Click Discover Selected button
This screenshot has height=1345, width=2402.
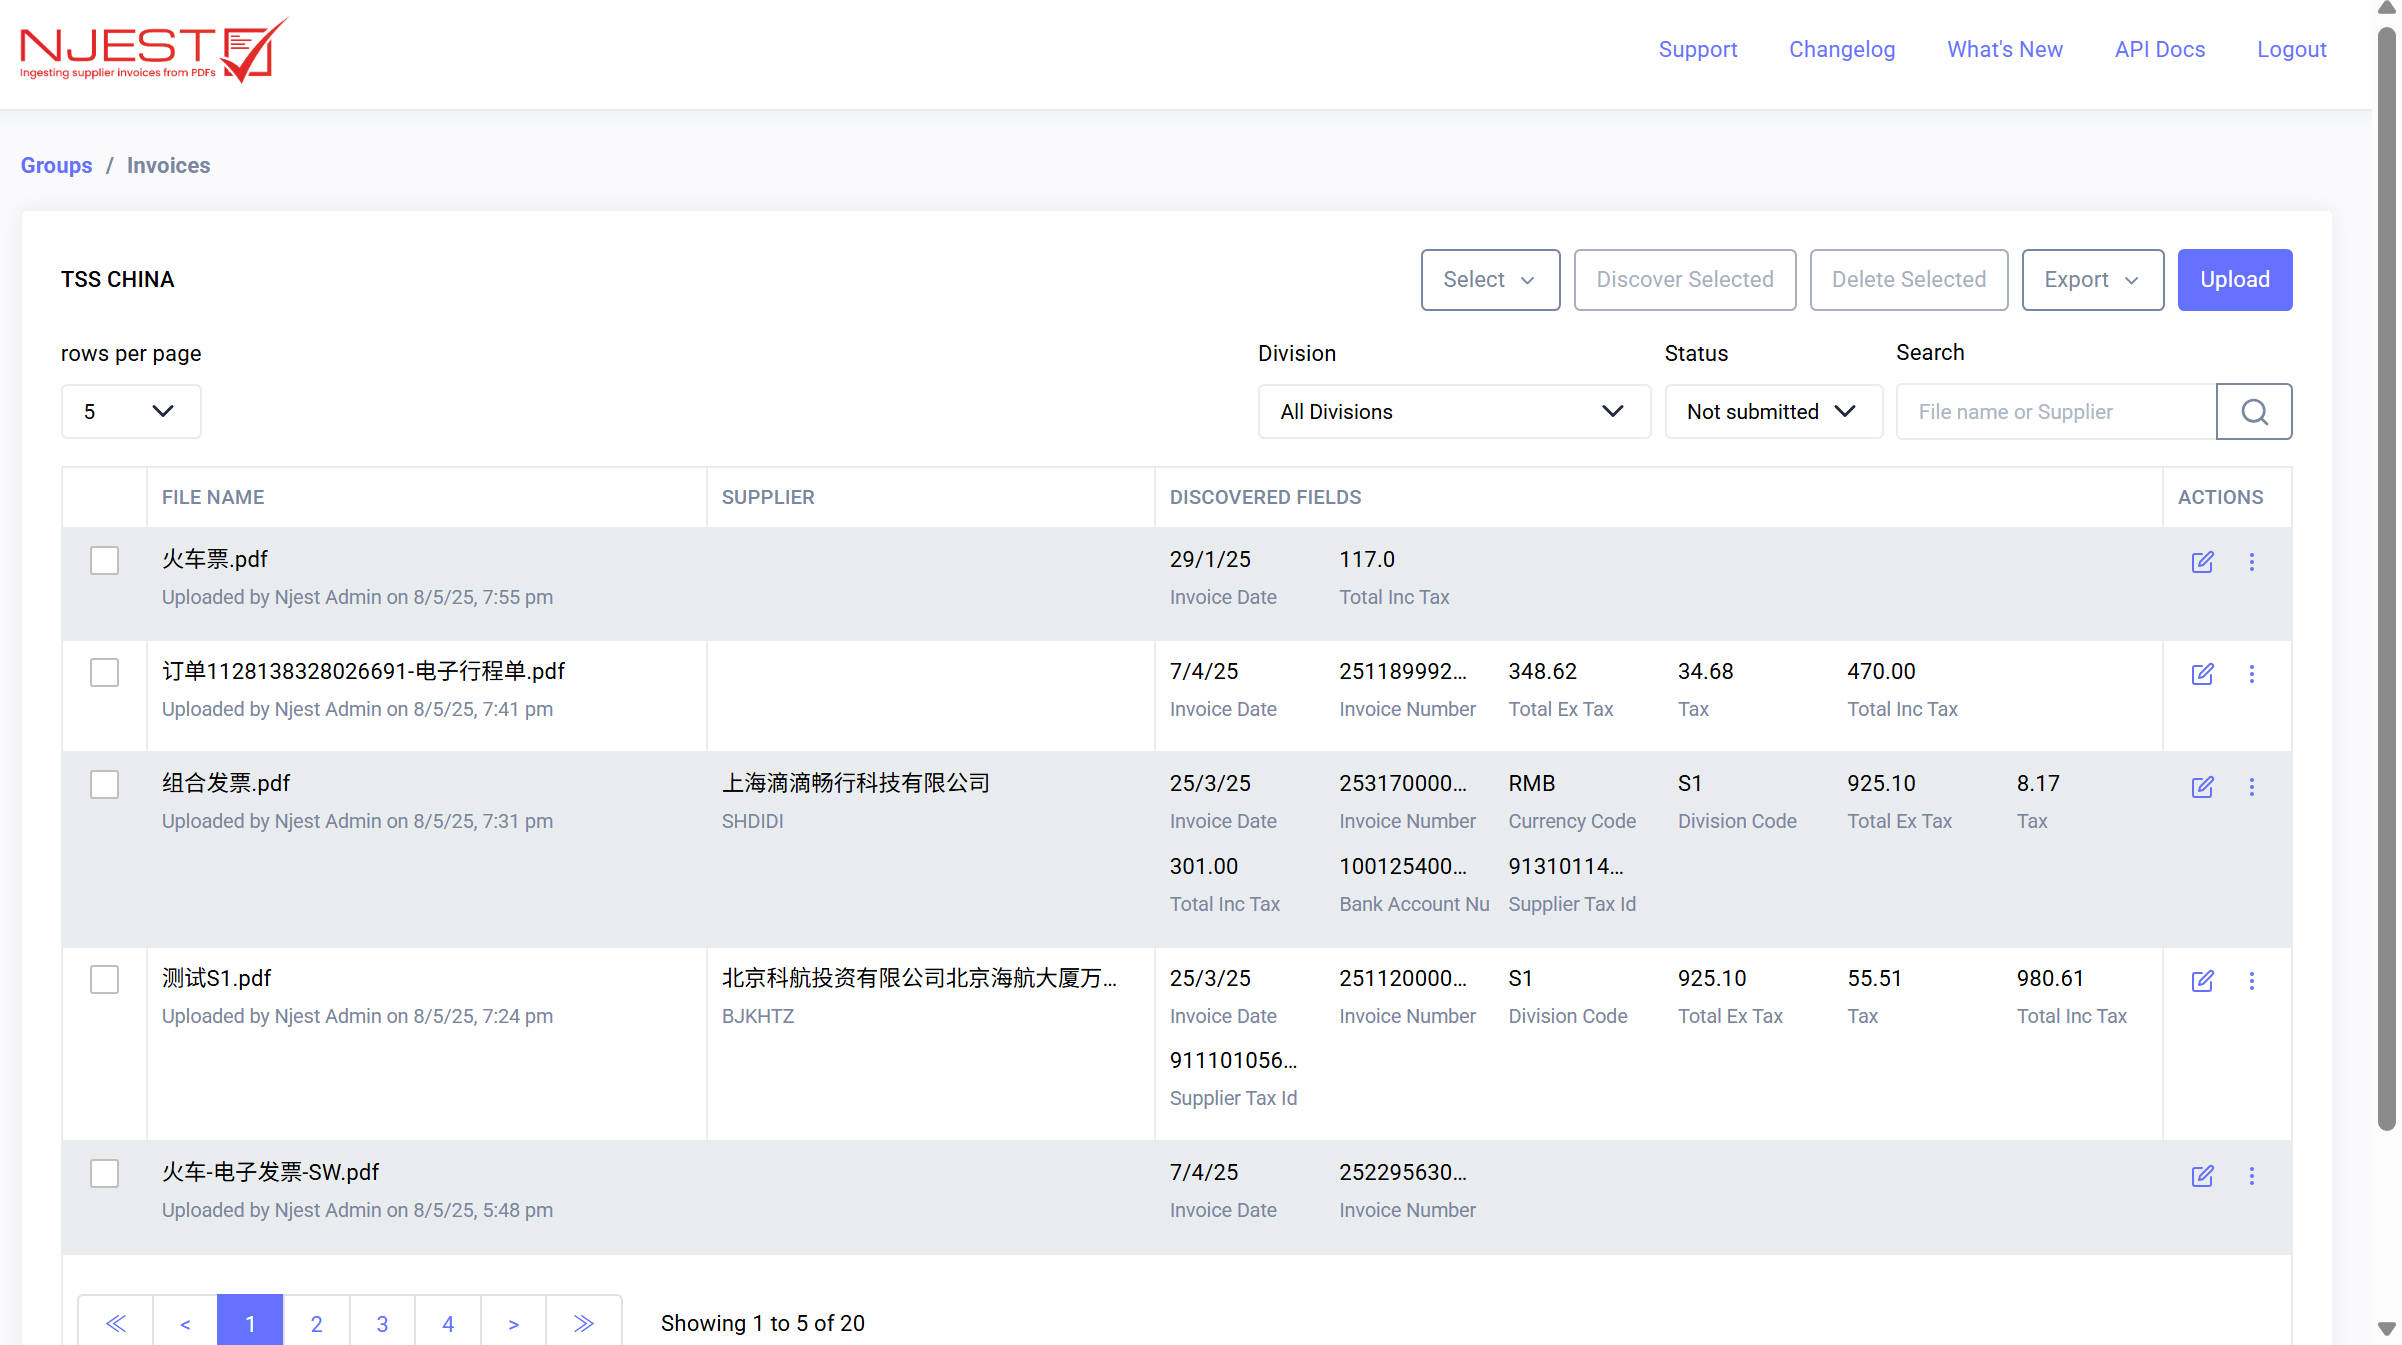(x=1684, y=280)
